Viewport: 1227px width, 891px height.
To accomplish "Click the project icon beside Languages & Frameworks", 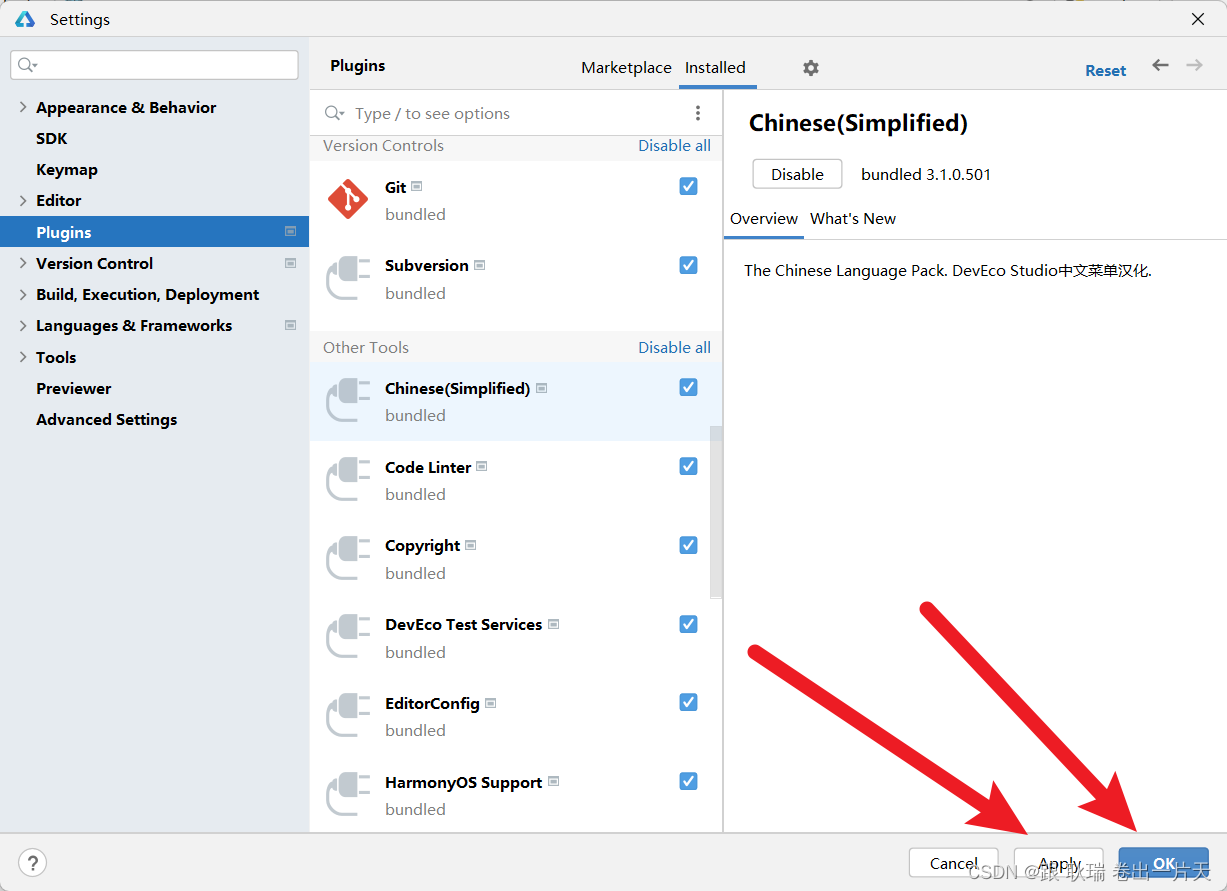I will coord(290,325).
